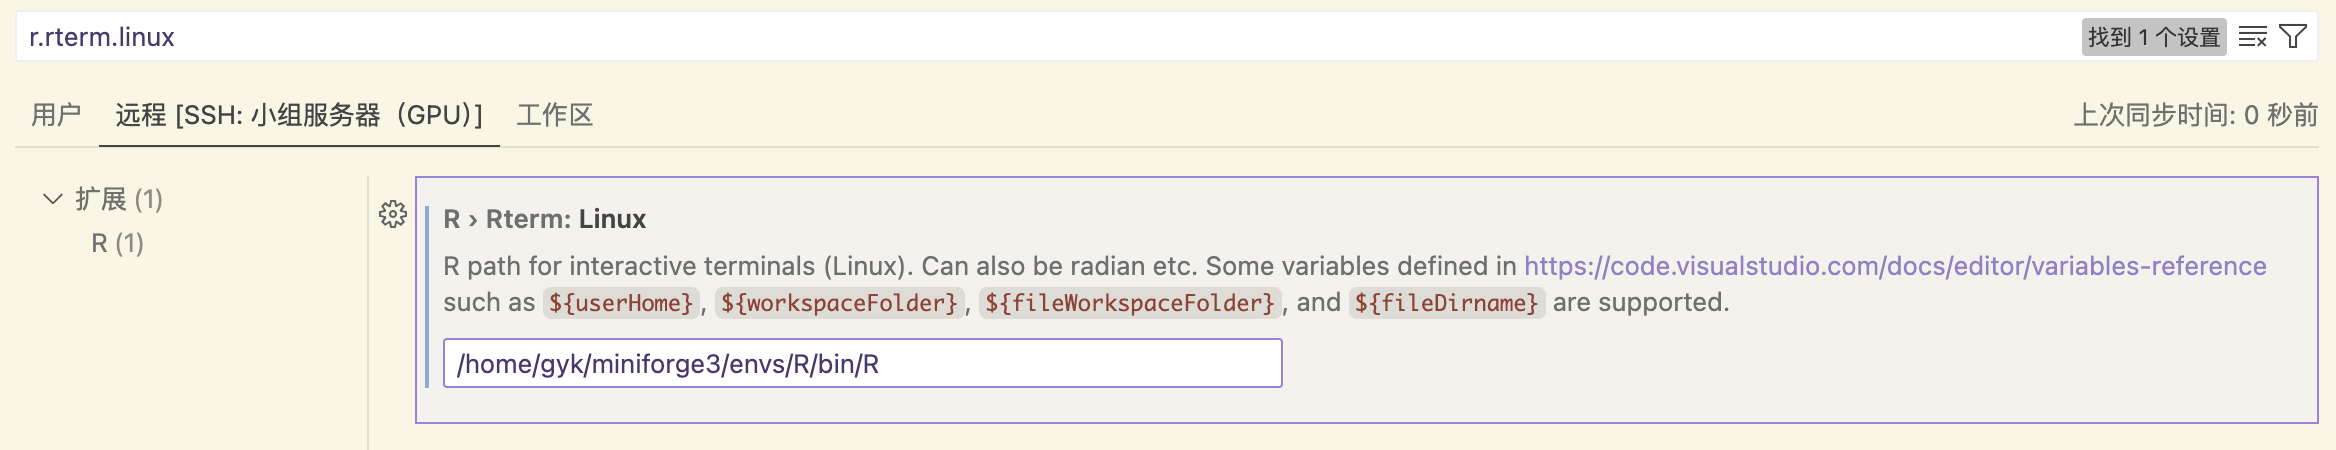The image size is (2336, 450).
Task: Select the 远程 SSH 小组服务器 tab
Action: 299,115
